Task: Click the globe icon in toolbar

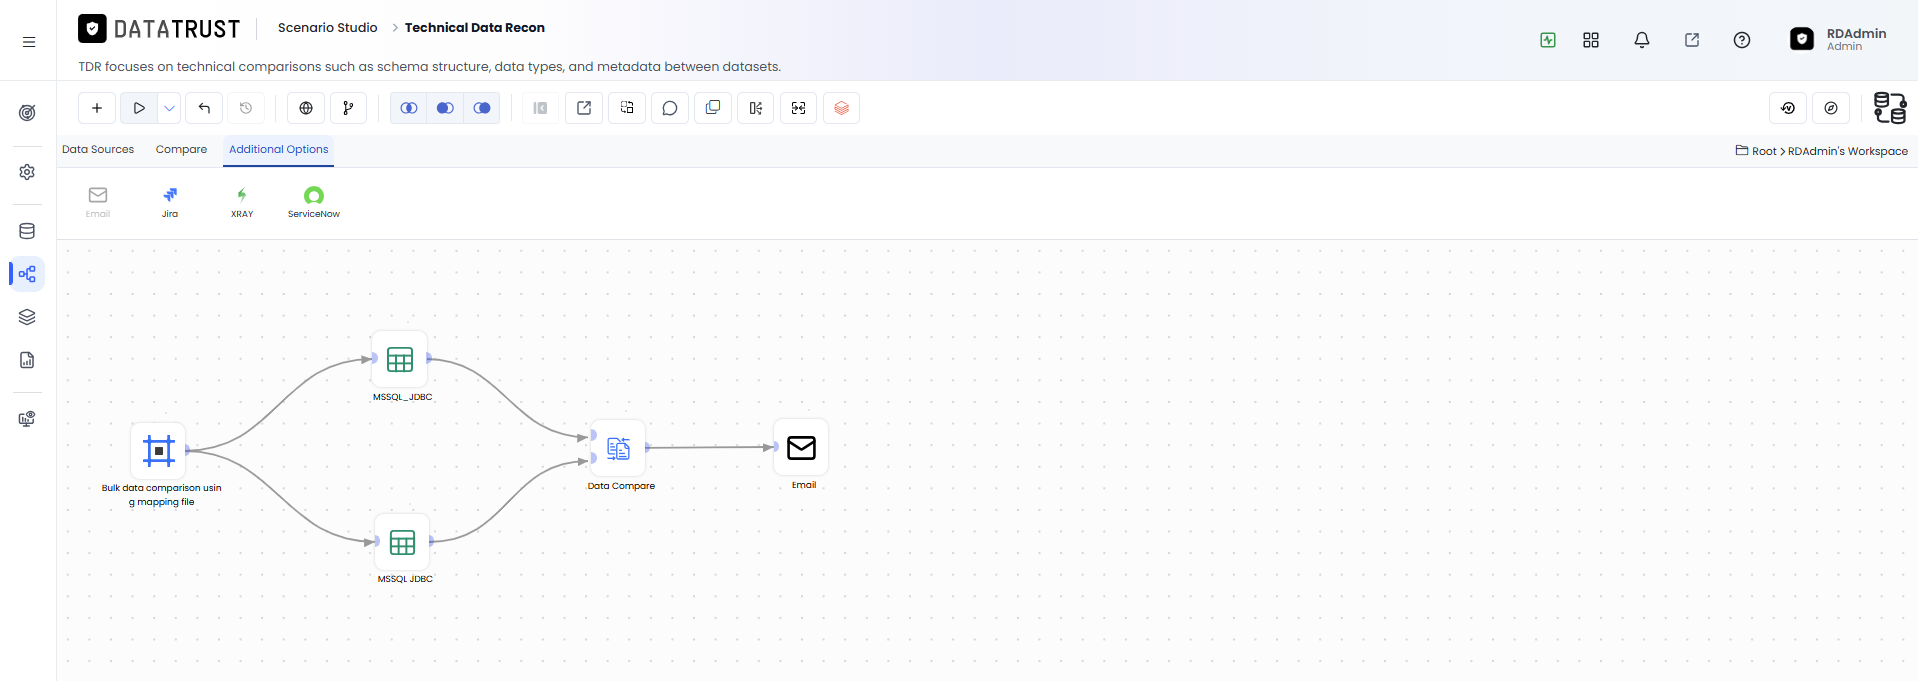Action: pos(306,108)
